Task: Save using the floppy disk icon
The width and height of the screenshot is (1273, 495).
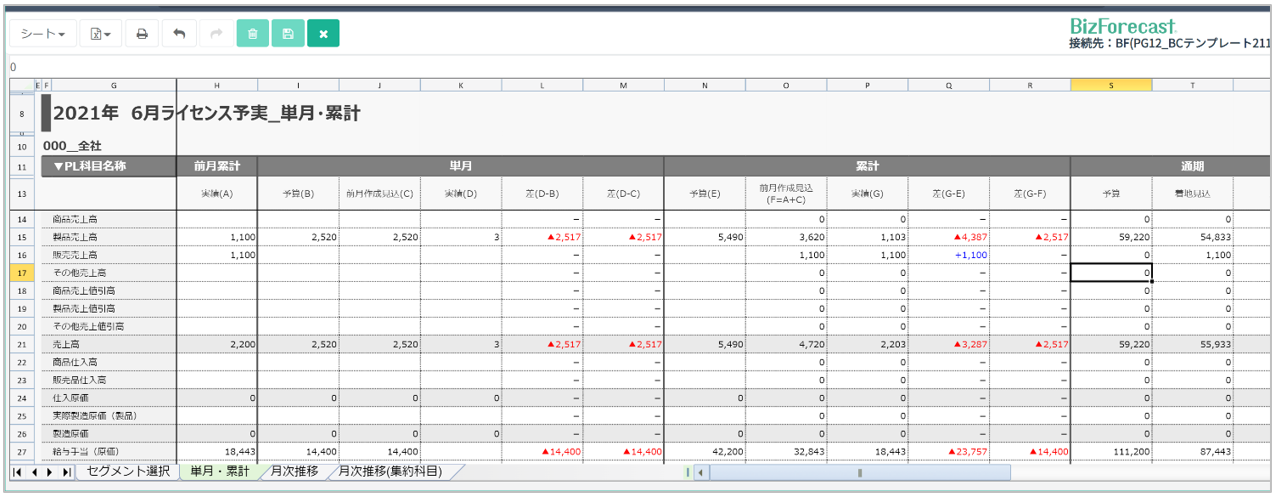Action: pos(288,34)
